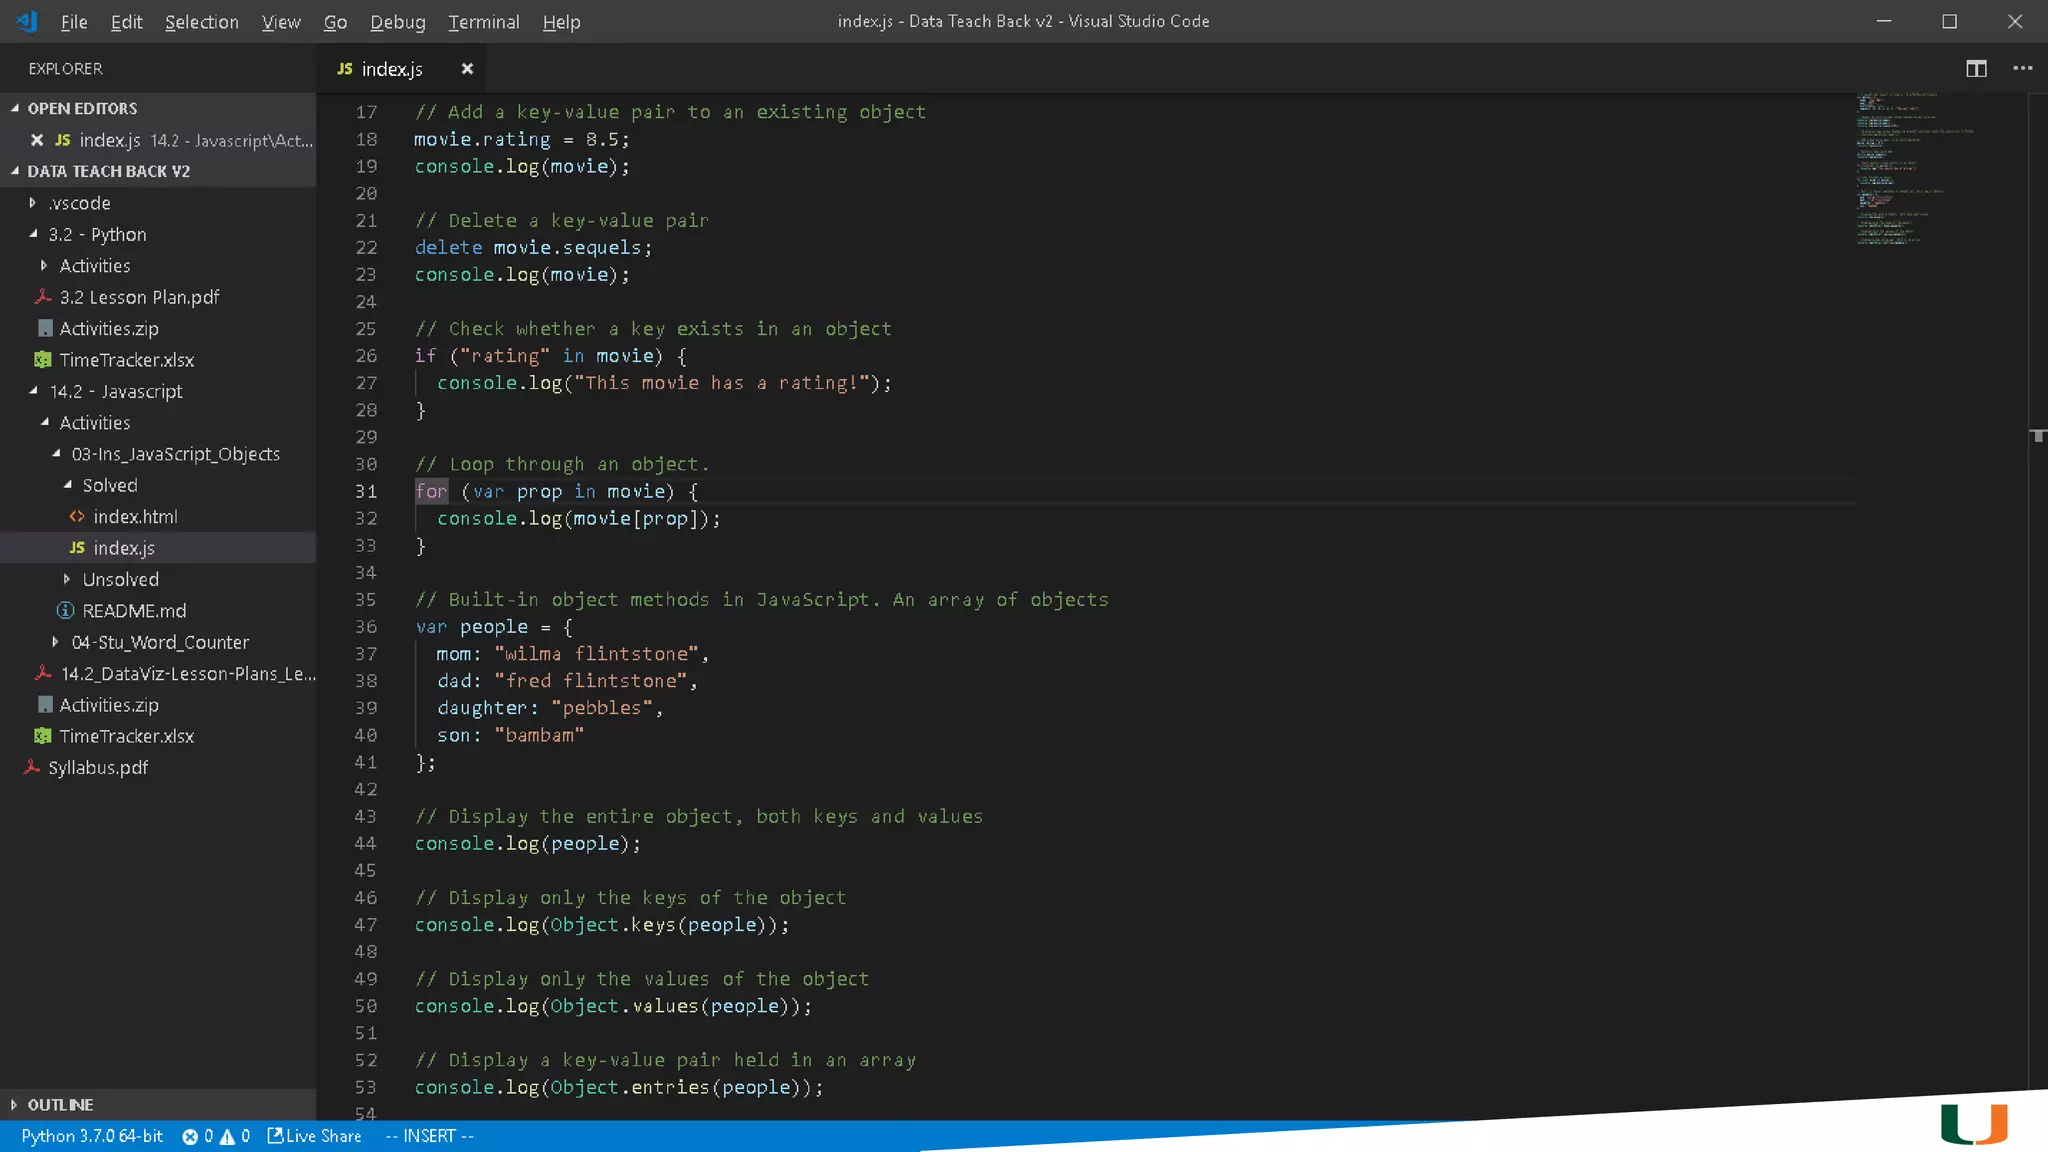Open the Syllabus.pdf file
Viewport: 2048px width, 1152px height.
click(x=98, y=768)
